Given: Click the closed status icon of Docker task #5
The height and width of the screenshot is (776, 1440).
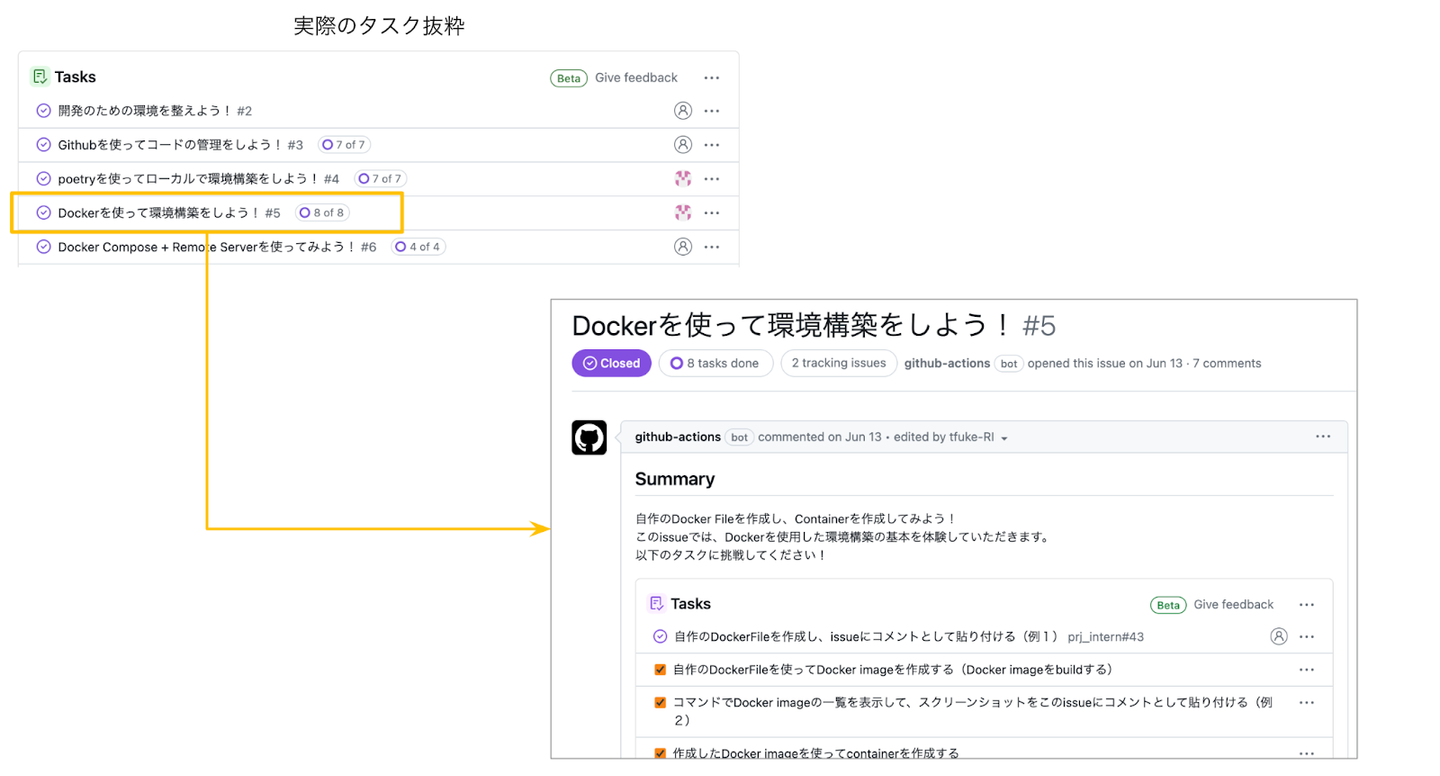Looking at the screenshot, I should 43,213.
